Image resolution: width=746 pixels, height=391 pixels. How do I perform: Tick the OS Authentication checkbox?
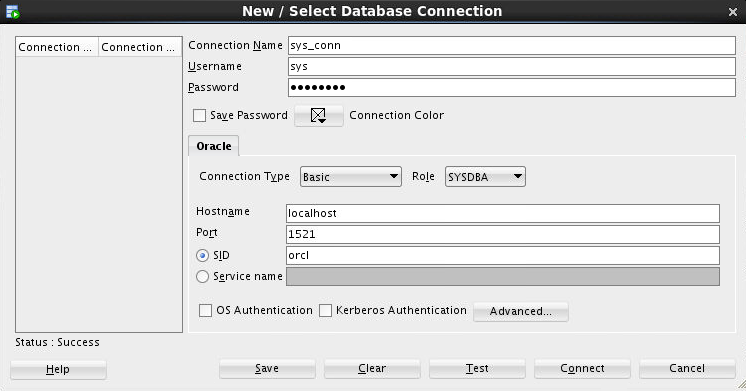point(205,311)
